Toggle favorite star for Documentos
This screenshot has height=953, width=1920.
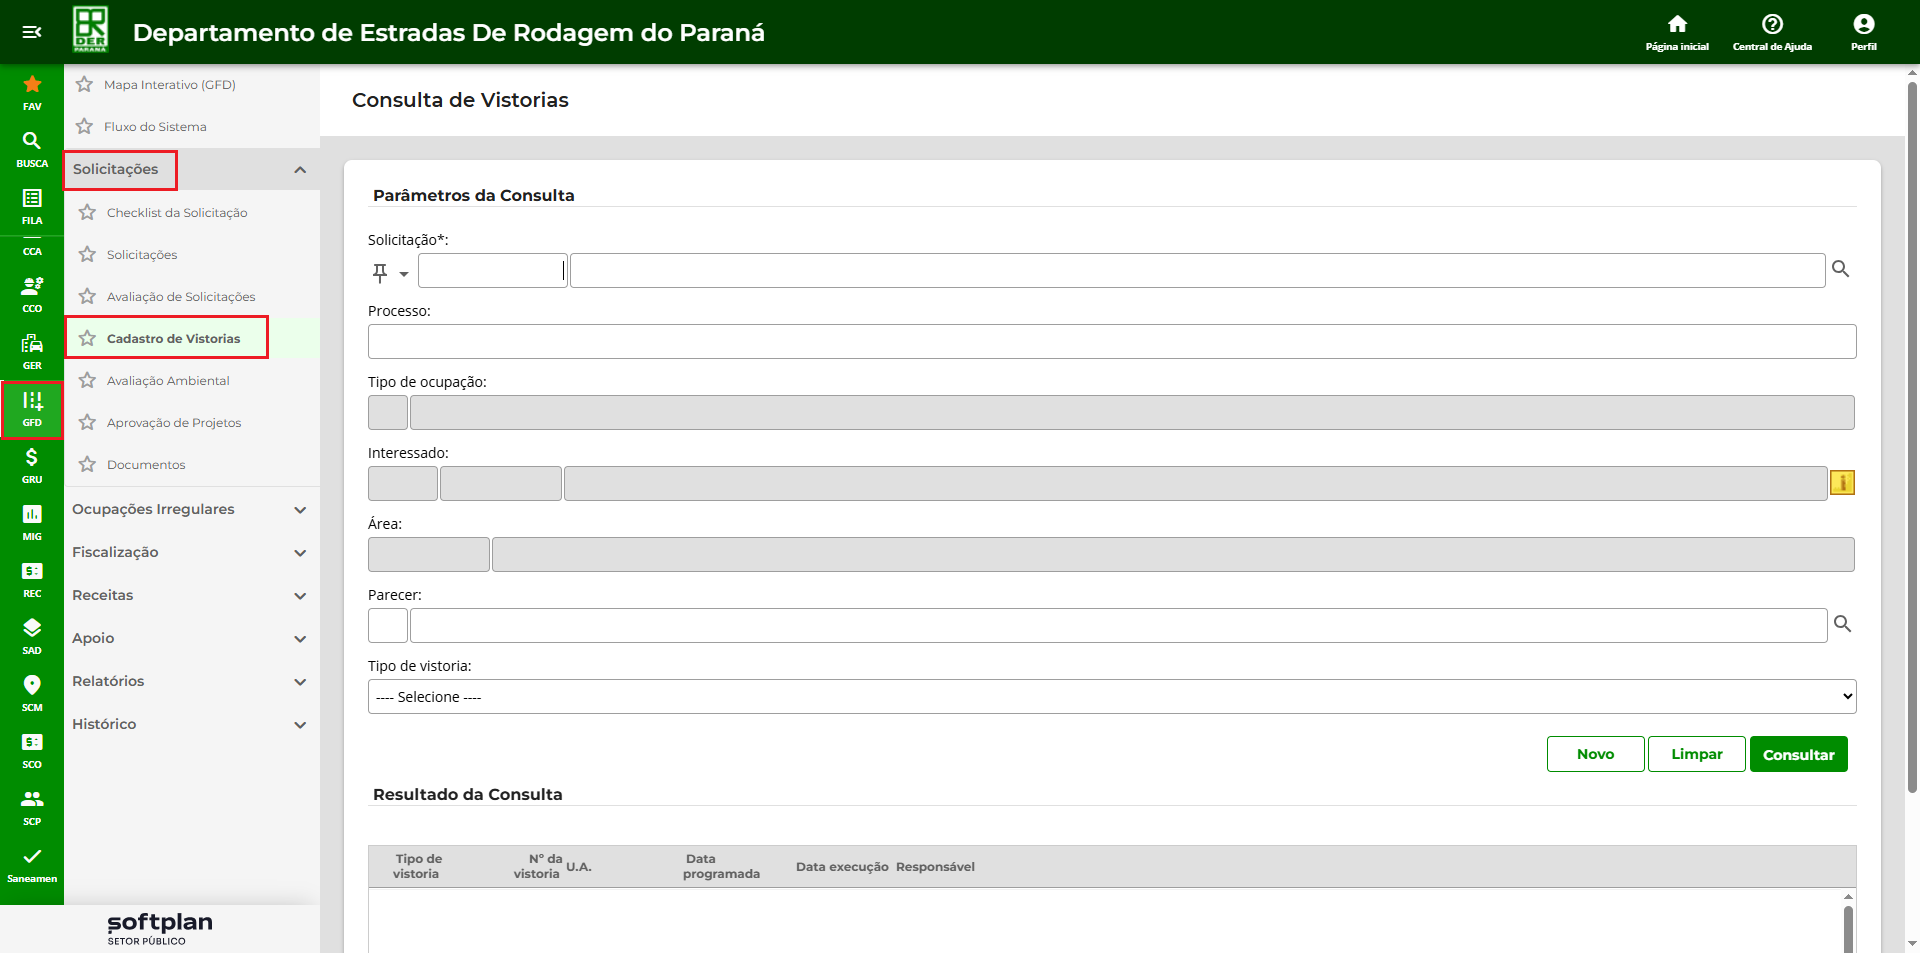click(x=88, y=465)
